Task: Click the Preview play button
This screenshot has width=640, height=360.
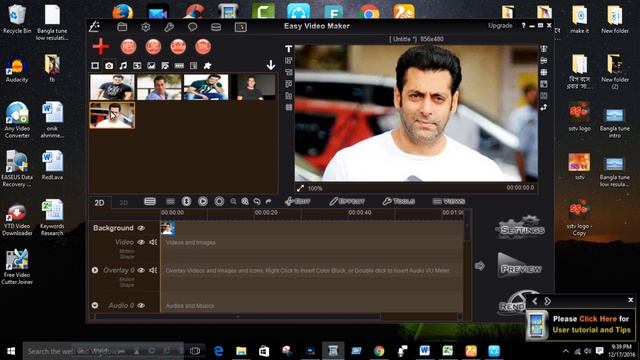Action: pos(520,266)
